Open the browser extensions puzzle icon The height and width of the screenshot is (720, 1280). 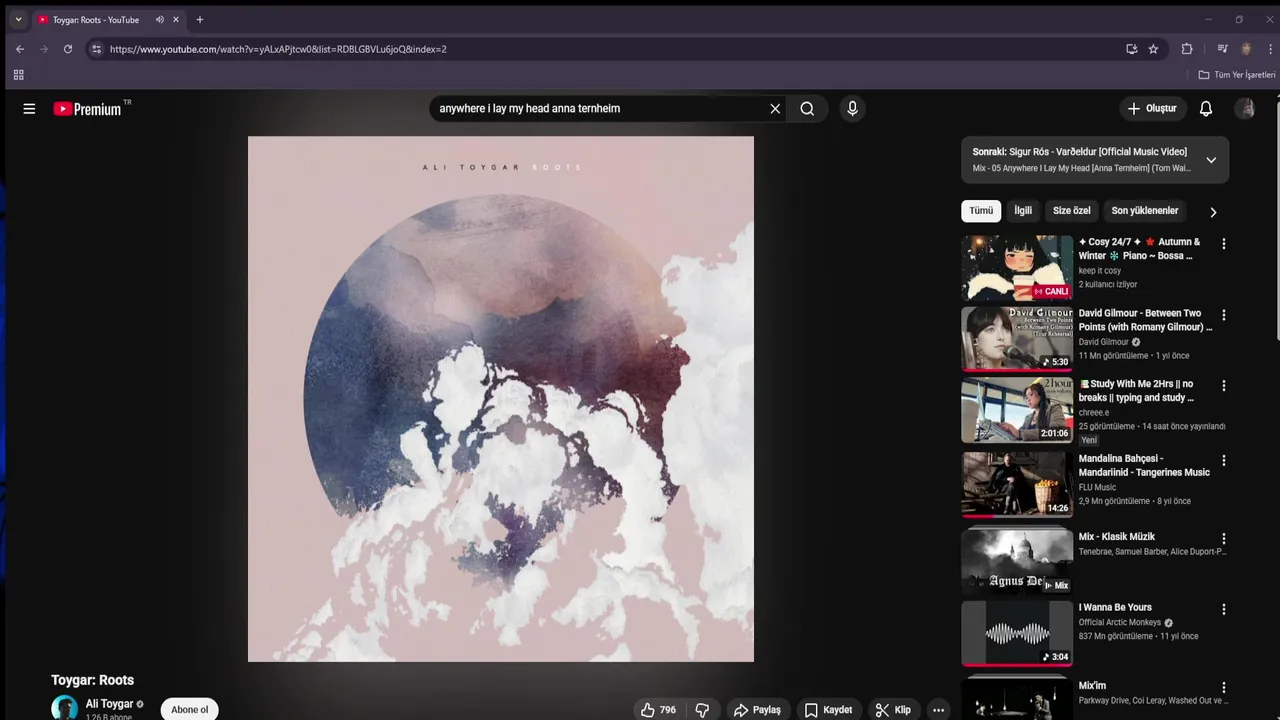(1187, 49)
